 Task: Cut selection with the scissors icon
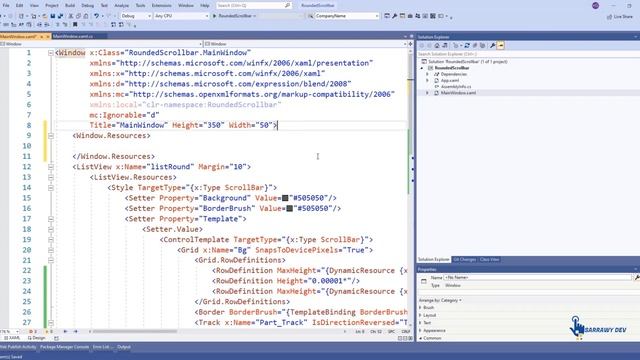point(71,16)
